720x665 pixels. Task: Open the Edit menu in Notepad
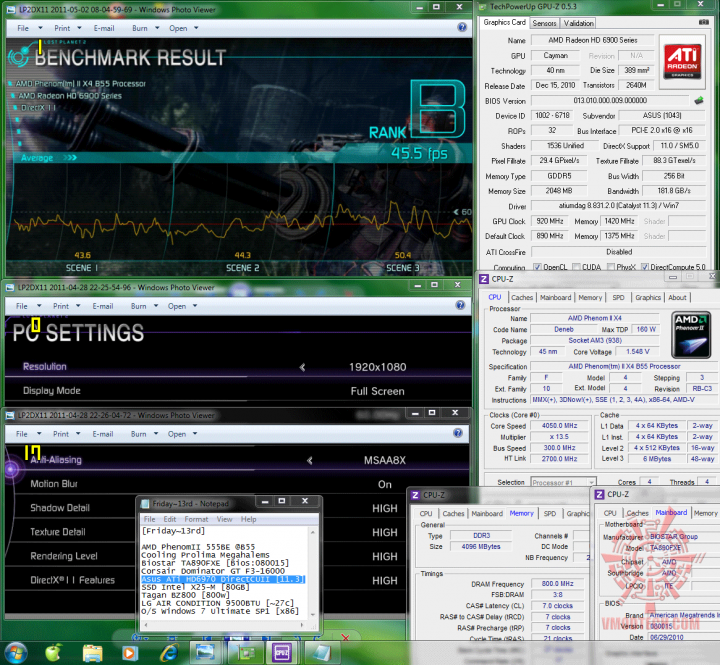coord(169,519)
